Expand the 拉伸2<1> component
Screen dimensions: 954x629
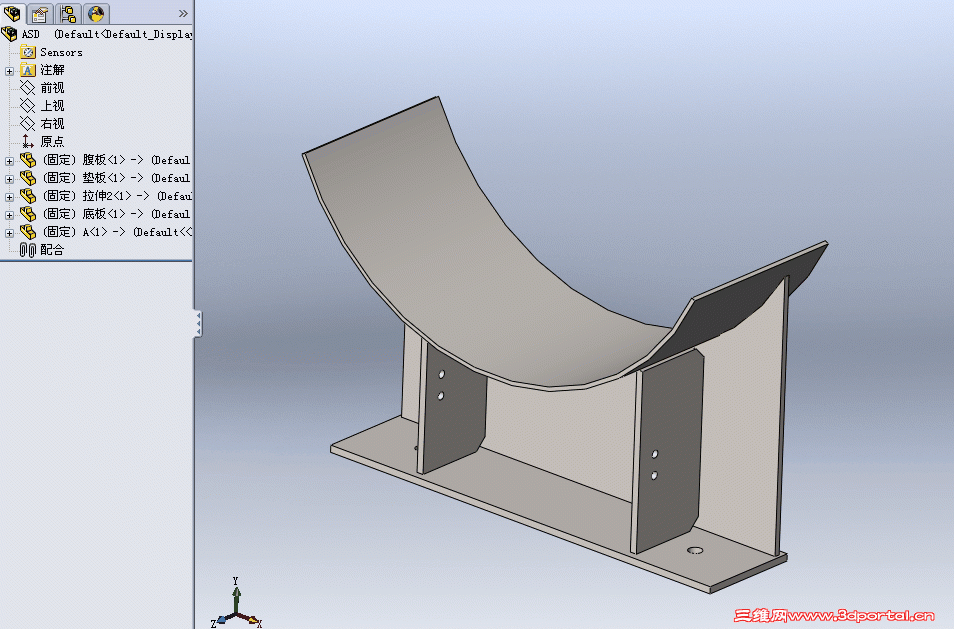[x=9, y=197]
